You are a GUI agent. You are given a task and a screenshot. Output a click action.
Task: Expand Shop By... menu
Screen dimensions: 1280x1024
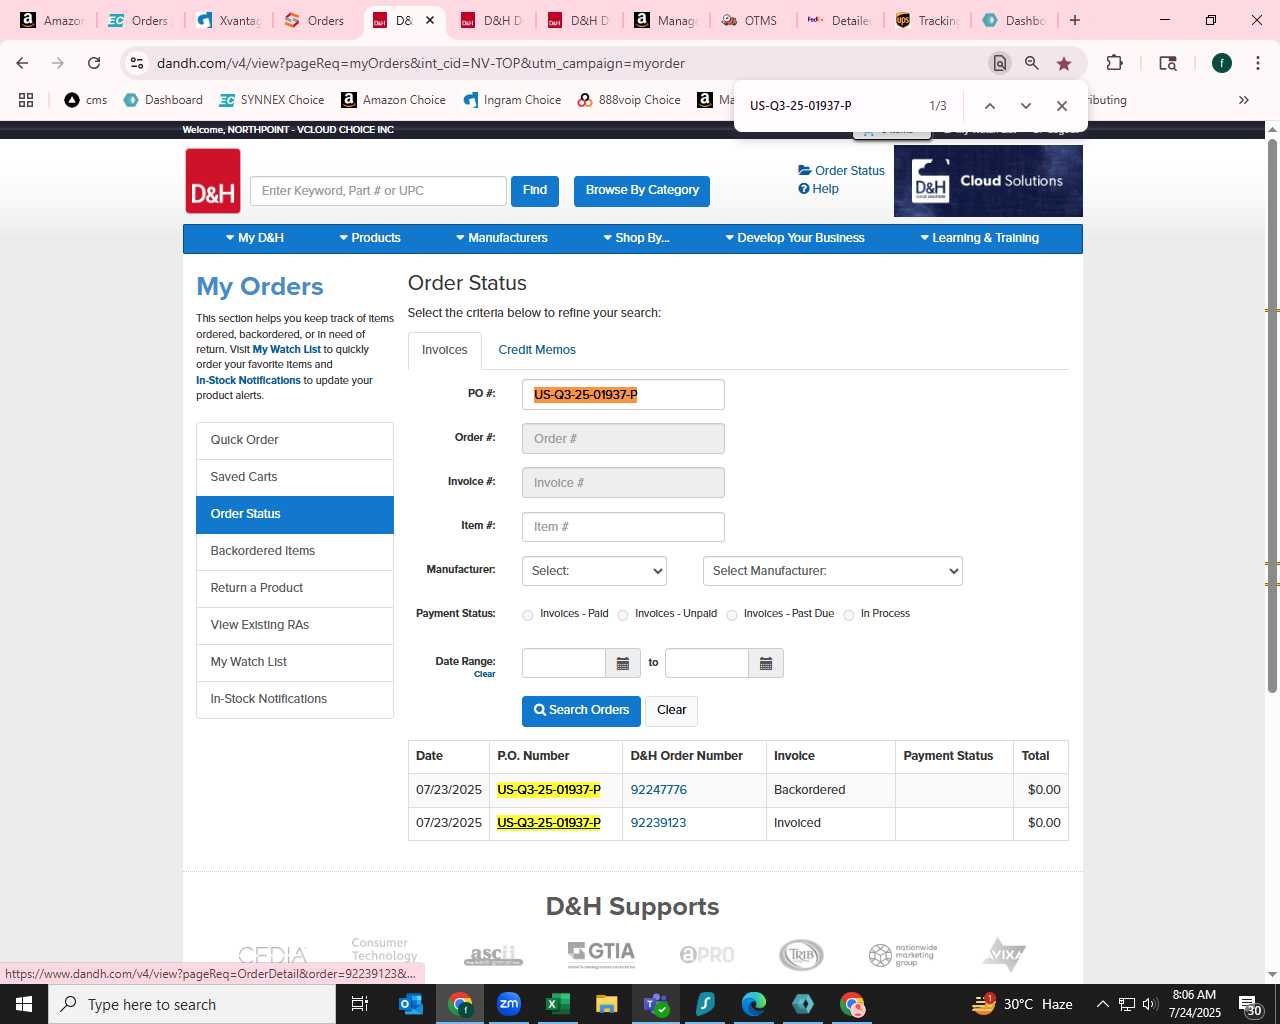point(636,238)
